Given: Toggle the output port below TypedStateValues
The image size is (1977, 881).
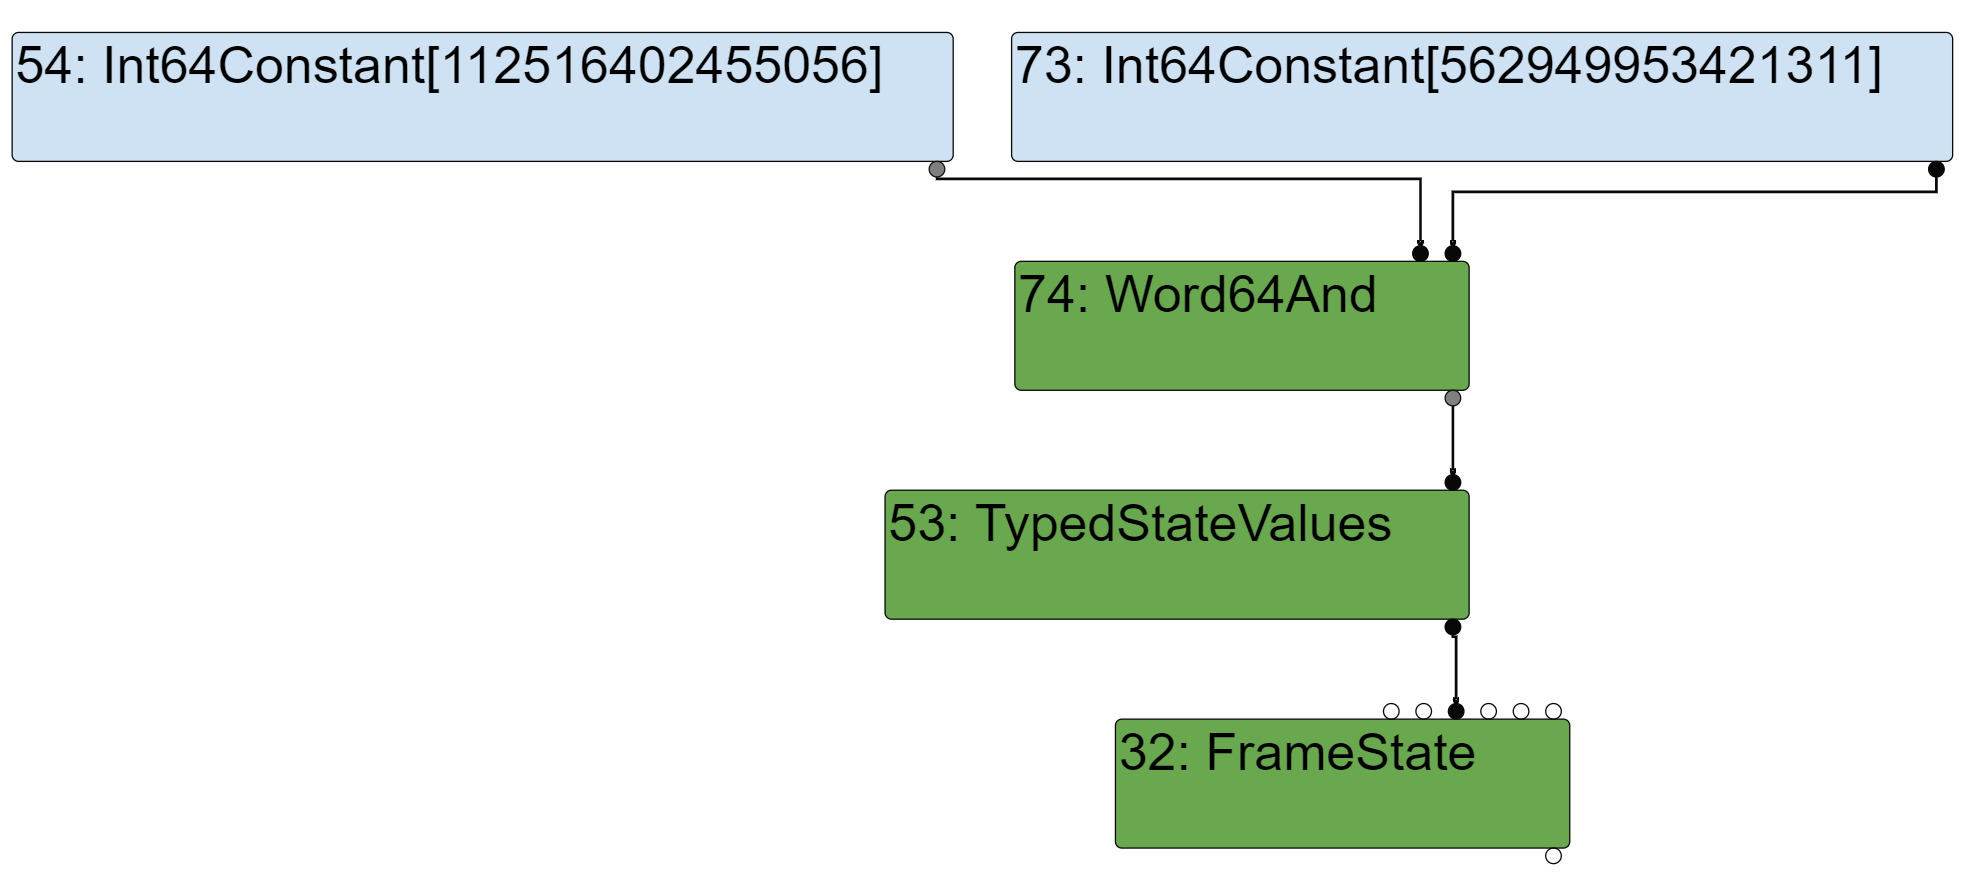Looking at the screenshot, I should click(x=1453, y=627).
